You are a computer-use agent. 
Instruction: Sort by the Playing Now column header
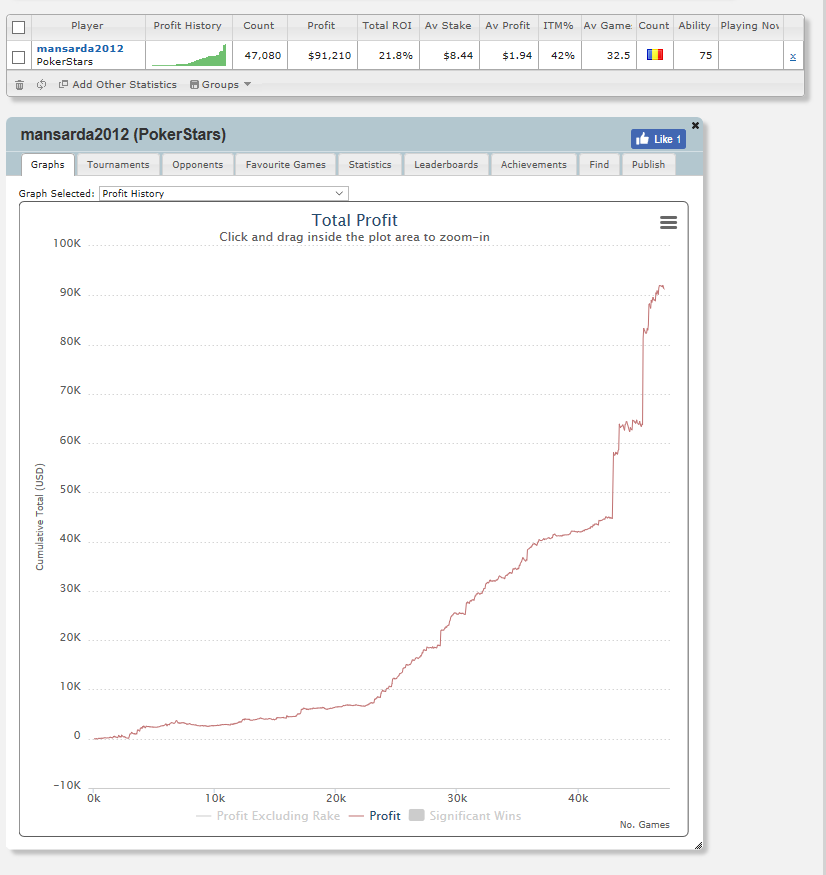[x=750, y=26]
